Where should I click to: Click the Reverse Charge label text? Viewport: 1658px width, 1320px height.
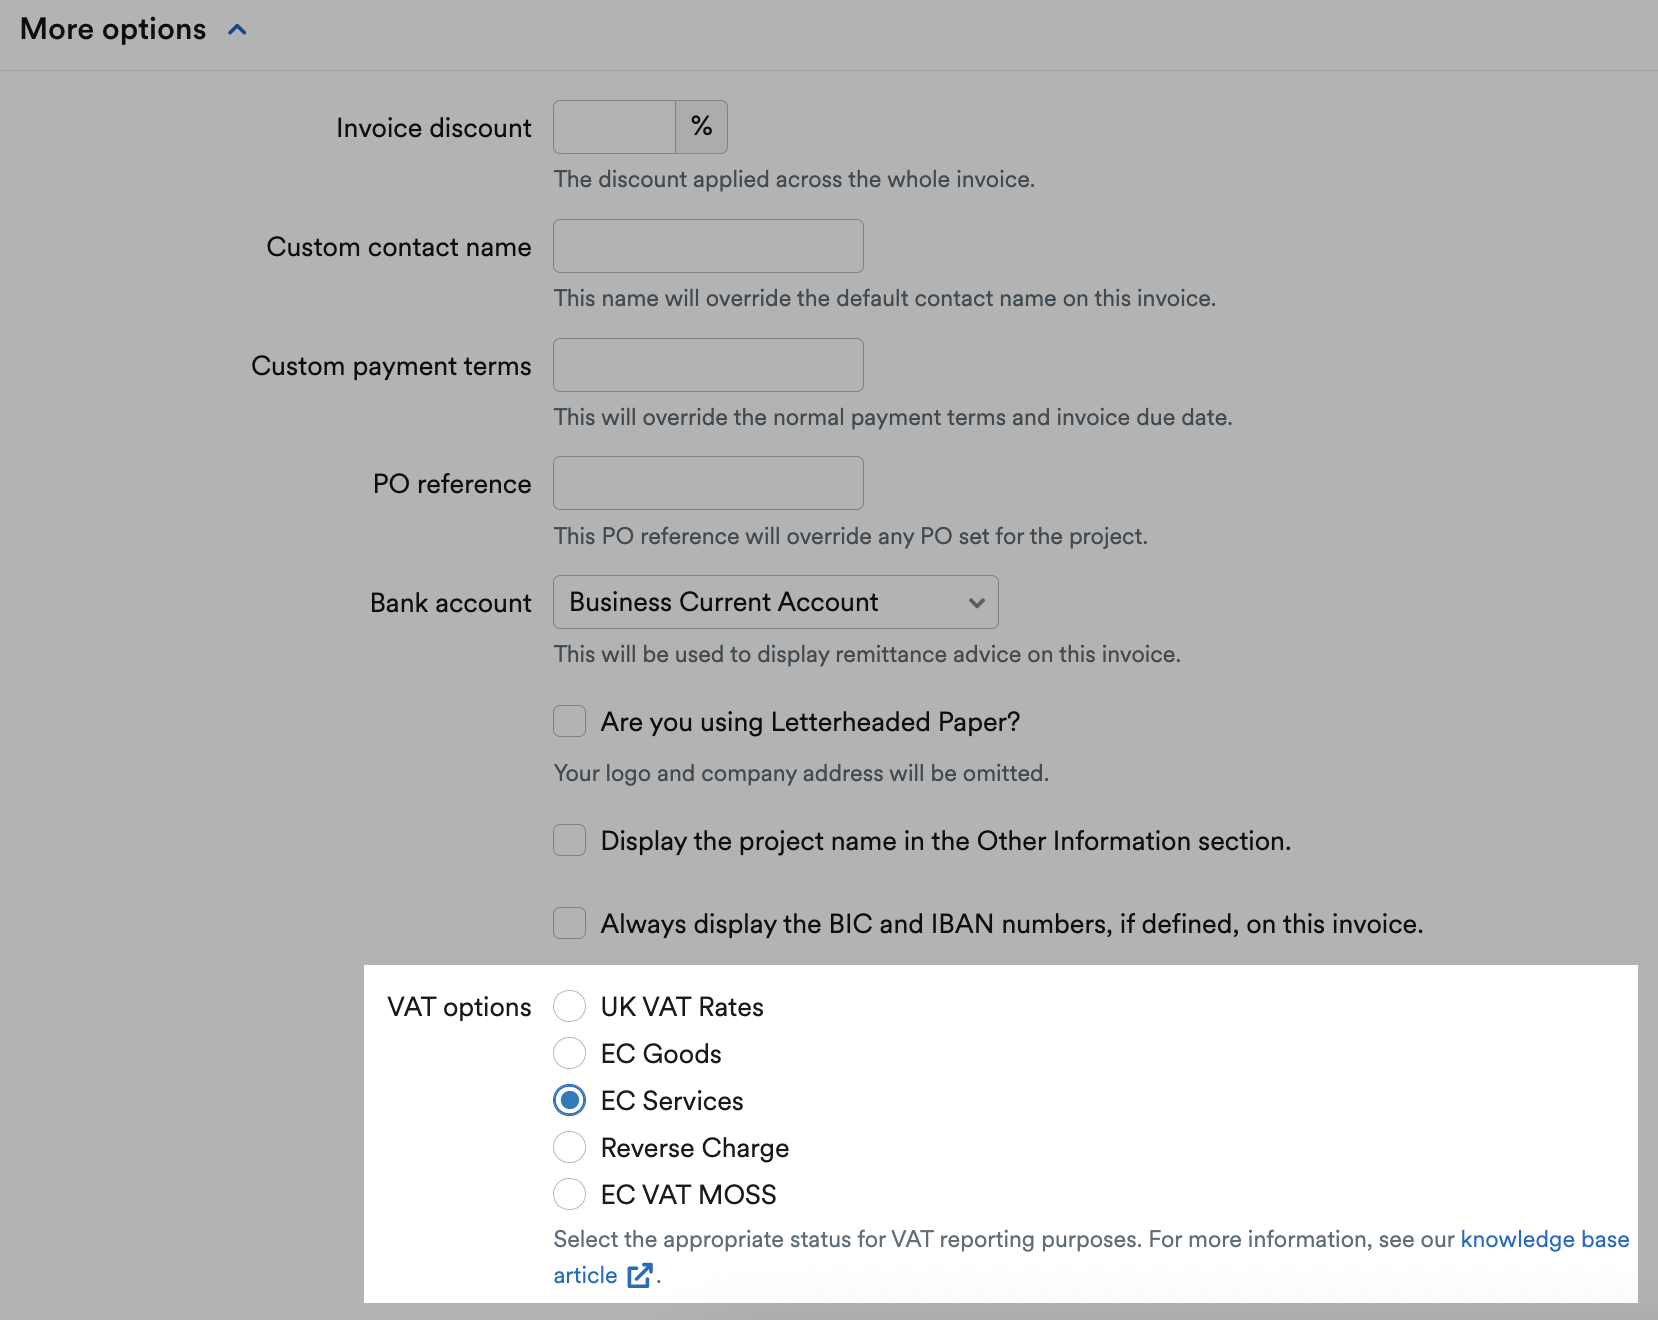pos(695,1148)
